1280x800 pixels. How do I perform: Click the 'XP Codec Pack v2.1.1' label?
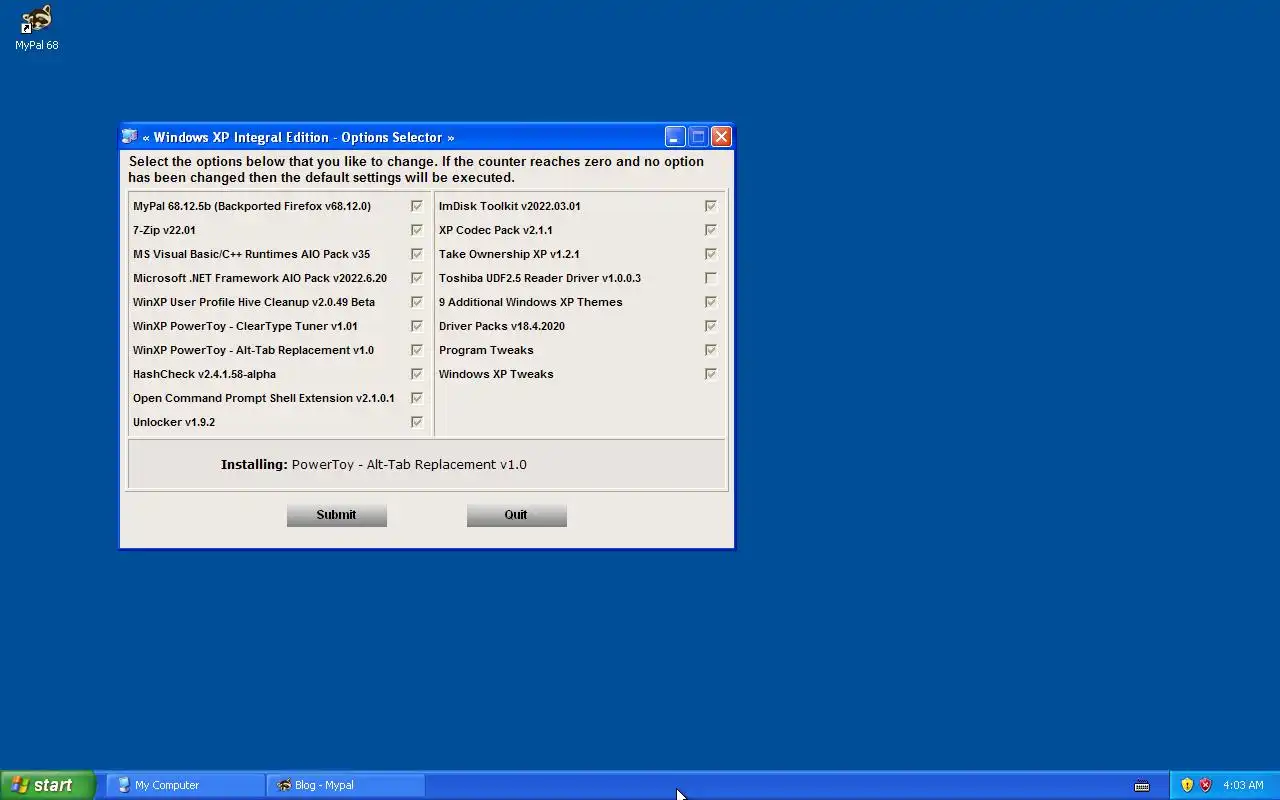[x=496, y=230]
